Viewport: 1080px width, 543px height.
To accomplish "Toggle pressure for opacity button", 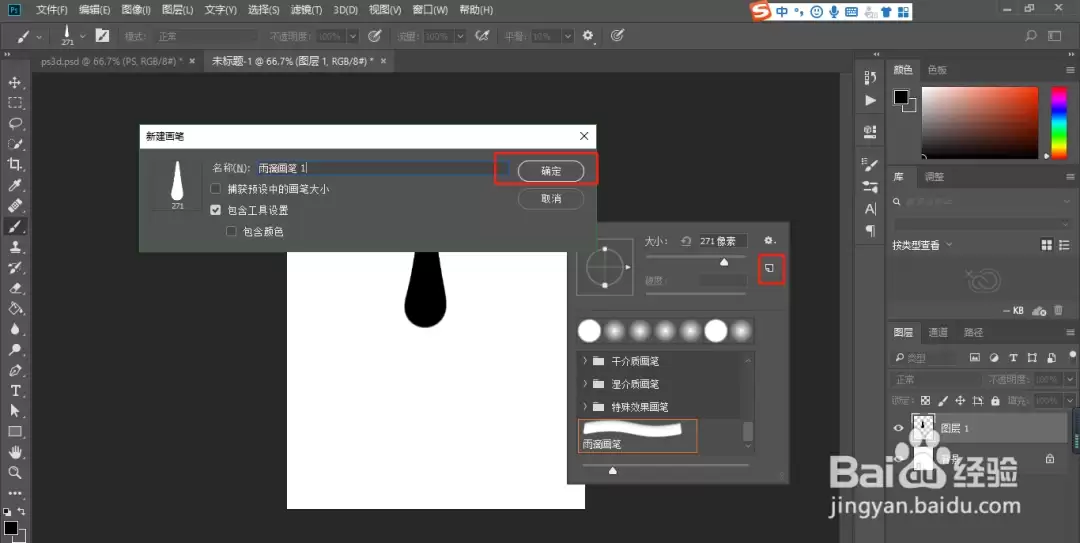I will tap(375, 36).
